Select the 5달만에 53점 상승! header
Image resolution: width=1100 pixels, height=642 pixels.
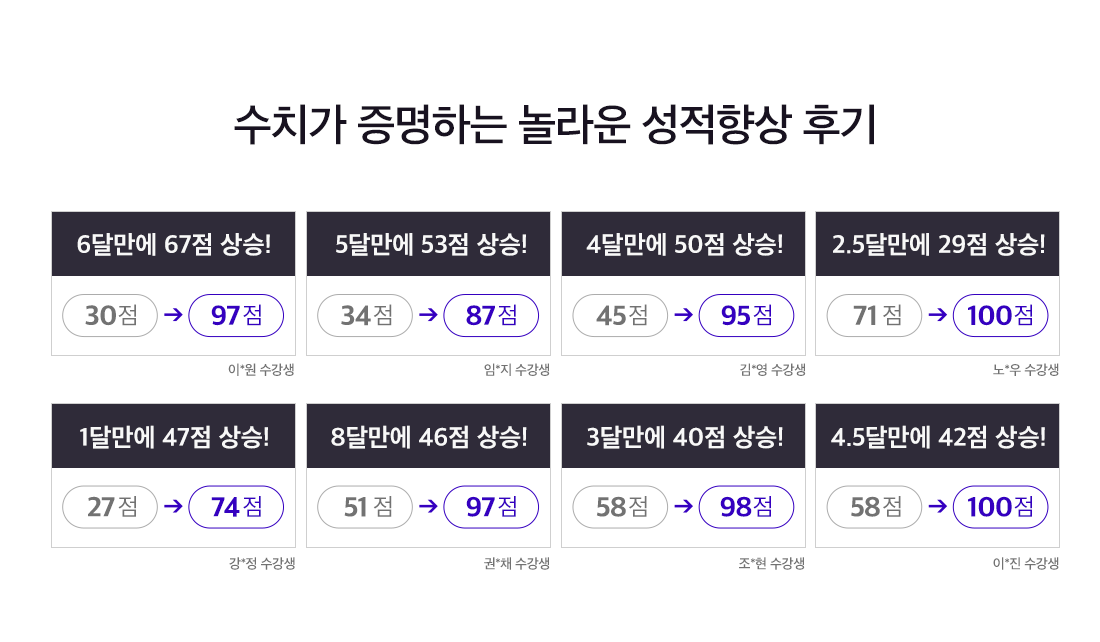coord(429,244)
